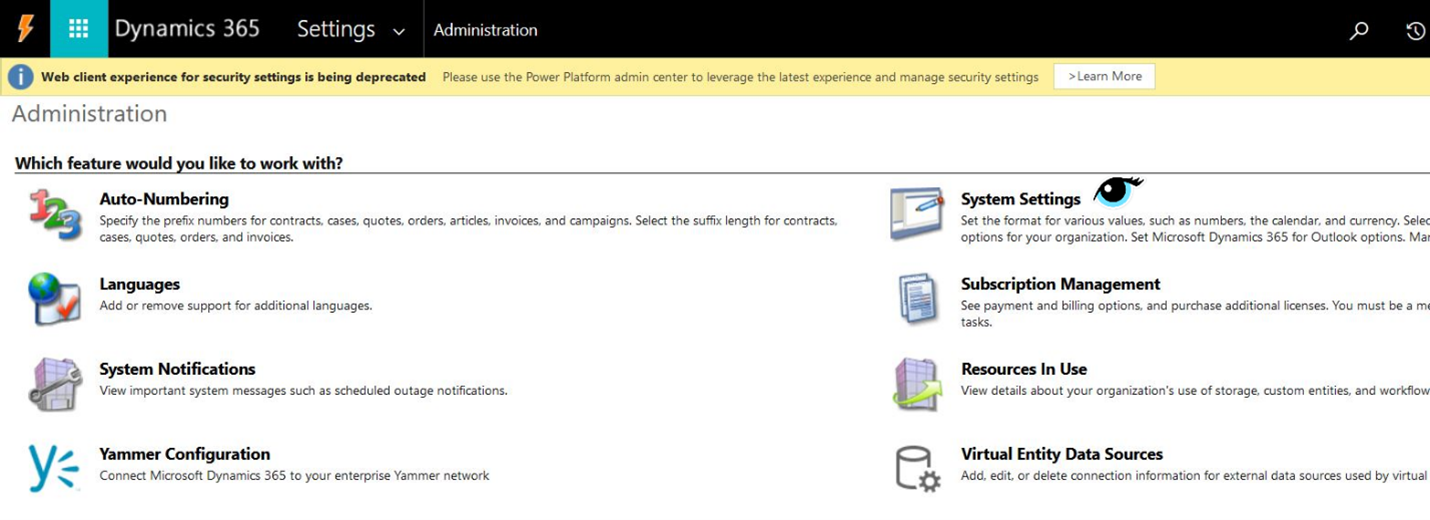The image size is (1430, 520).
Task: Click the Auto-Numbering 123 icon
Action: [55, 214]
